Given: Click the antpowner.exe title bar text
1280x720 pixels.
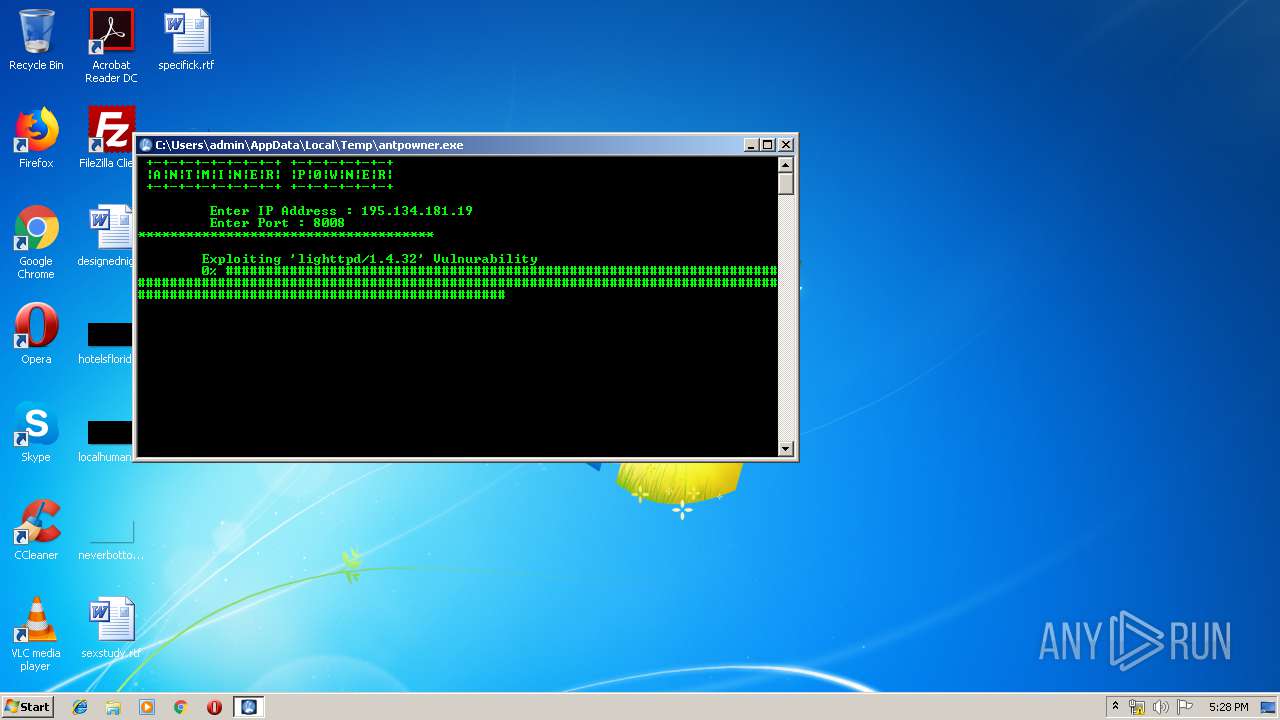Looking at the screenshot, I should pyautogui.click(x=309, y=145).
